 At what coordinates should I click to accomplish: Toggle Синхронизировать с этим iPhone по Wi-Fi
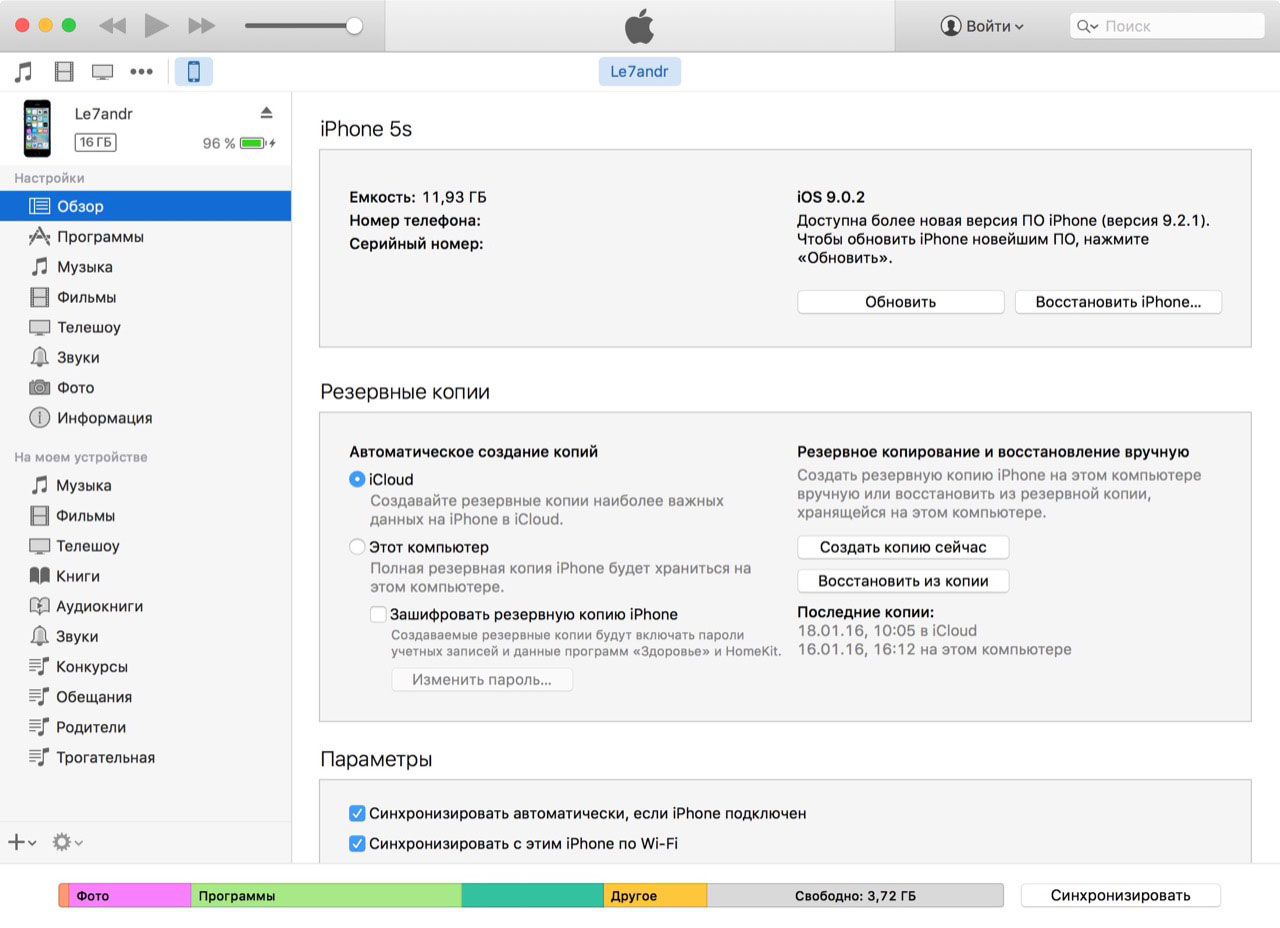click(357, 843)
